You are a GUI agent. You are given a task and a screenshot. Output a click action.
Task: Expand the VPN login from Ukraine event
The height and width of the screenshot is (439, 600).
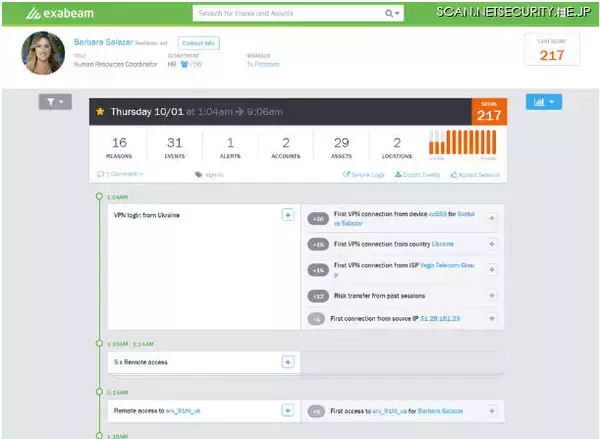point(287,215)
